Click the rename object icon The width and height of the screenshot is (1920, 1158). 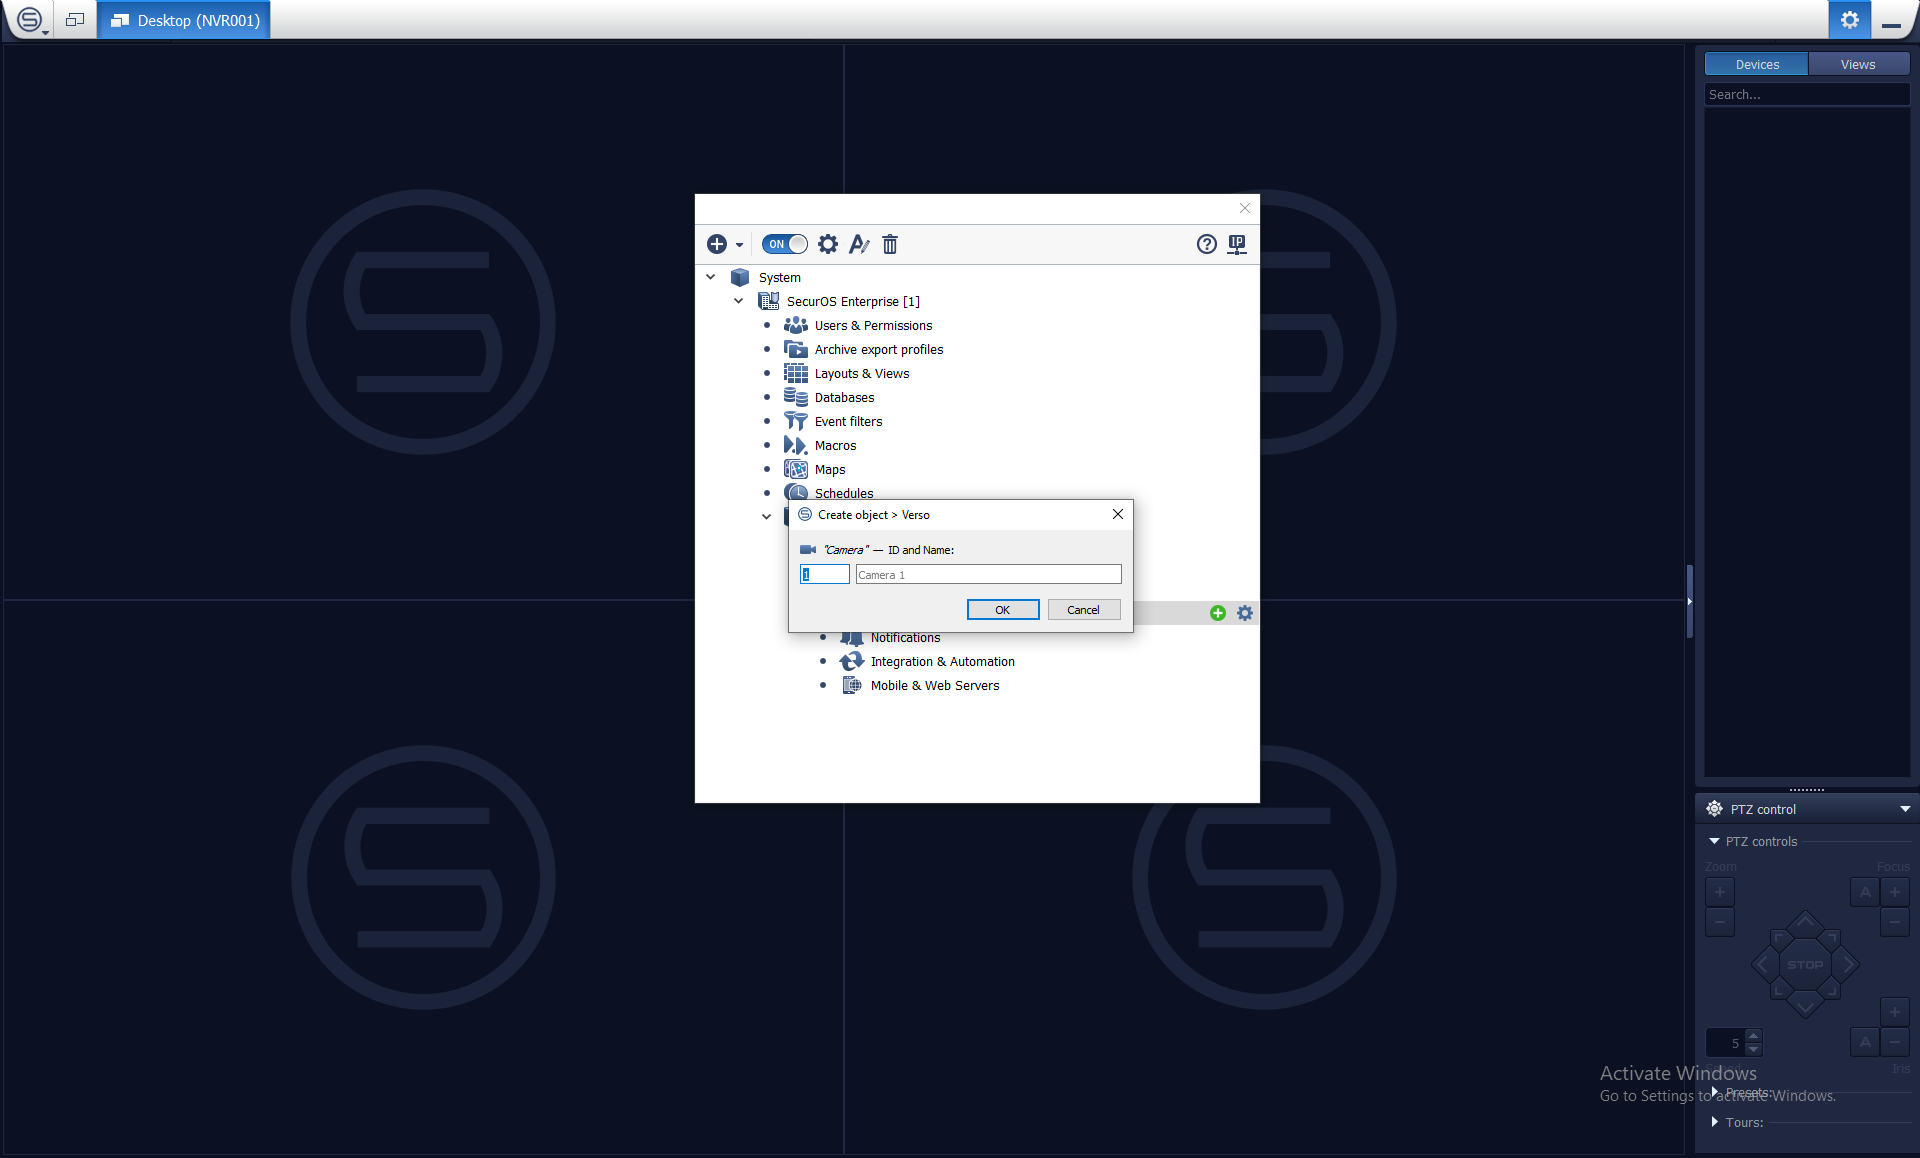tap(859, 244)
